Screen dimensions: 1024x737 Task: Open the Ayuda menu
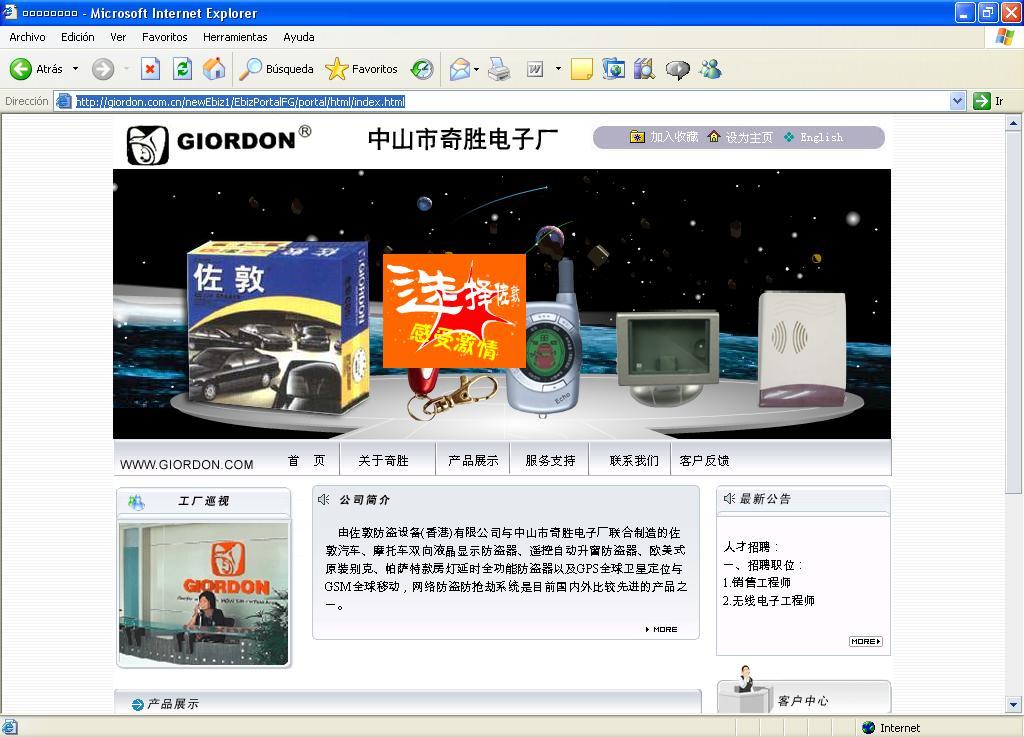298,37
